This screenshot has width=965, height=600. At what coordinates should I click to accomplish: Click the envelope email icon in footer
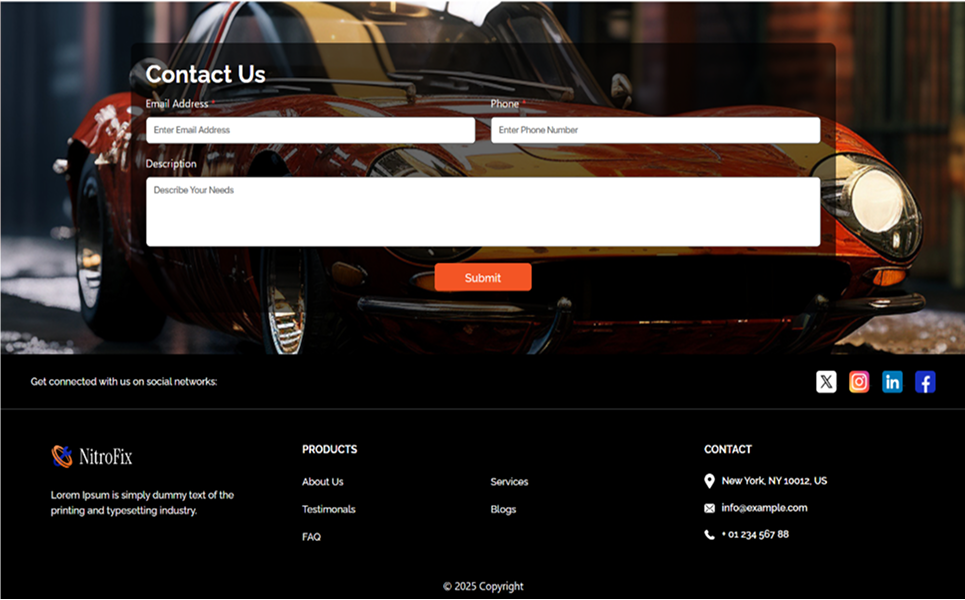tap(709, 508)
